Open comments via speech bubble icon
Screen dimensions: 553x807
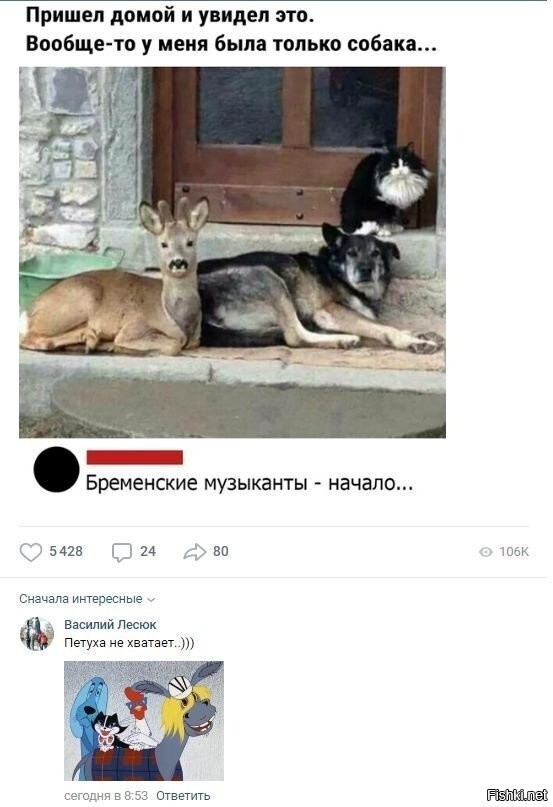(122, 552)
